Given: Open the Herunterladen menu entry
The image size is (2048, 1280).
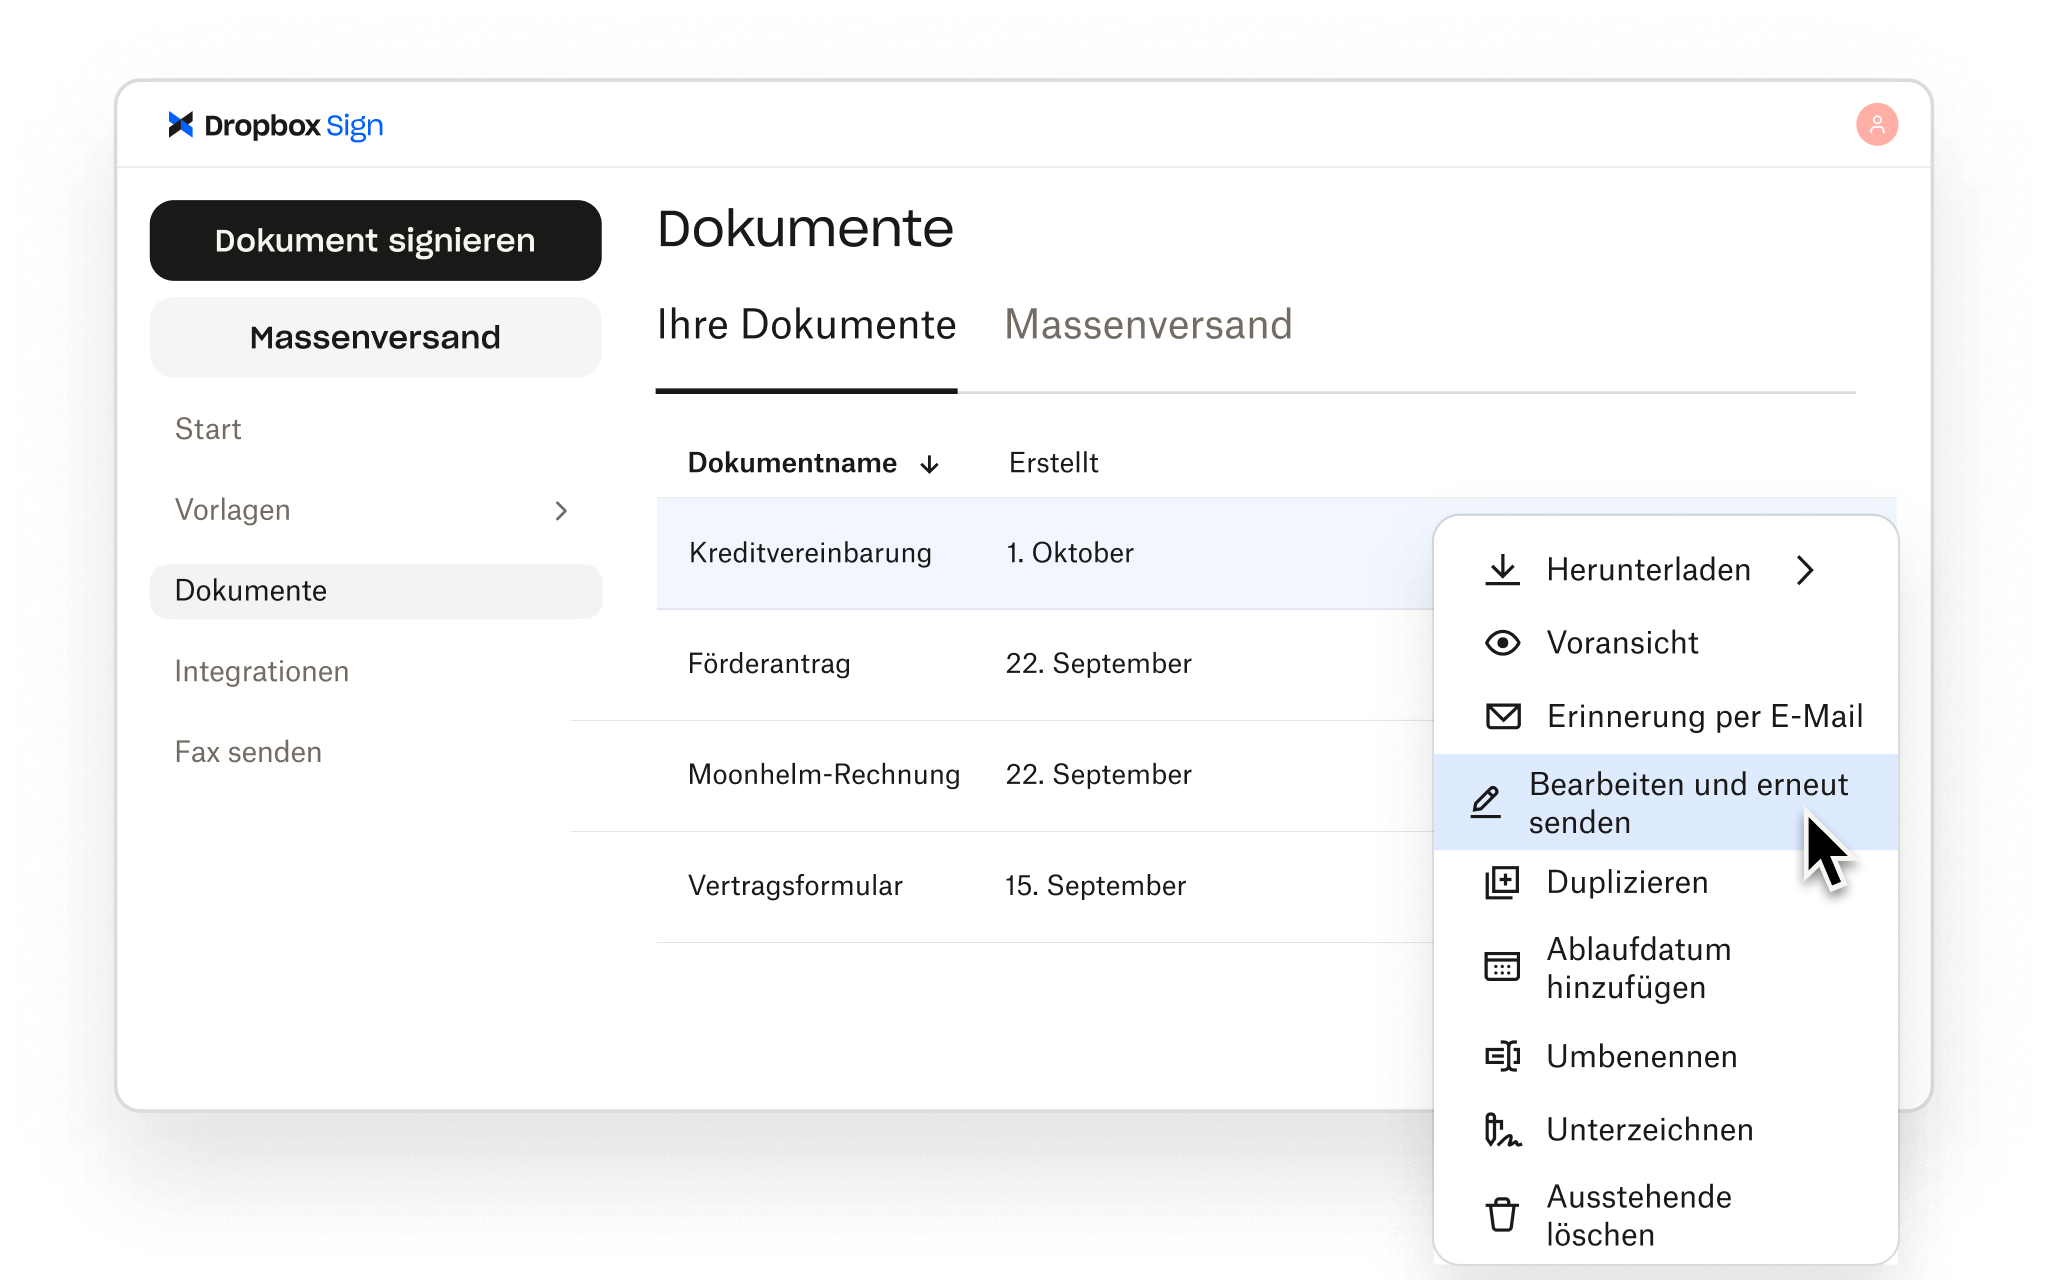Looking at the screenshot, I should tap(1665, 570).
